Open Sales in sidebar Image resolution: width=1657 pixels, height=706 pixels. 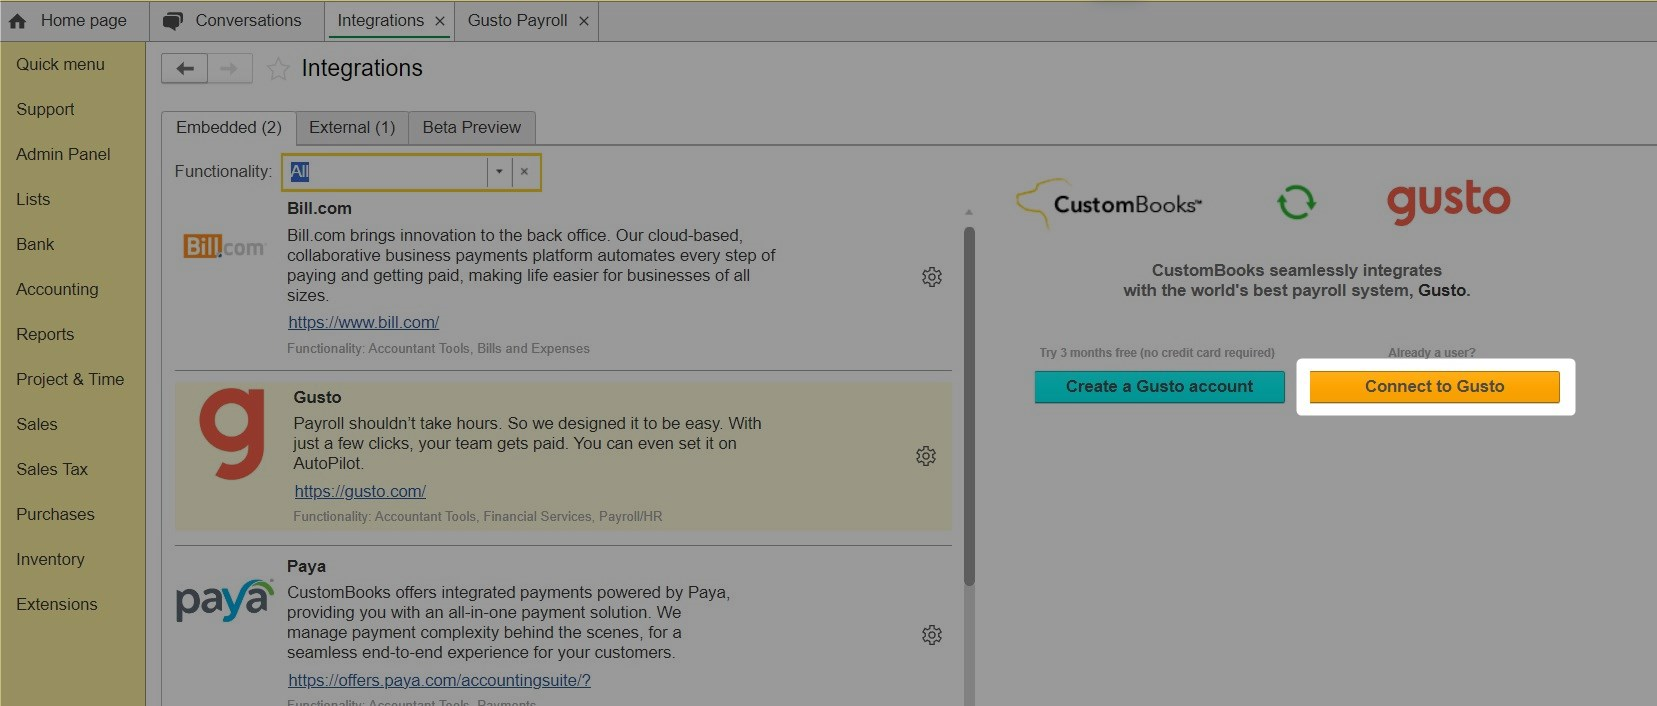pyautogui.click(x=37, y=424)
